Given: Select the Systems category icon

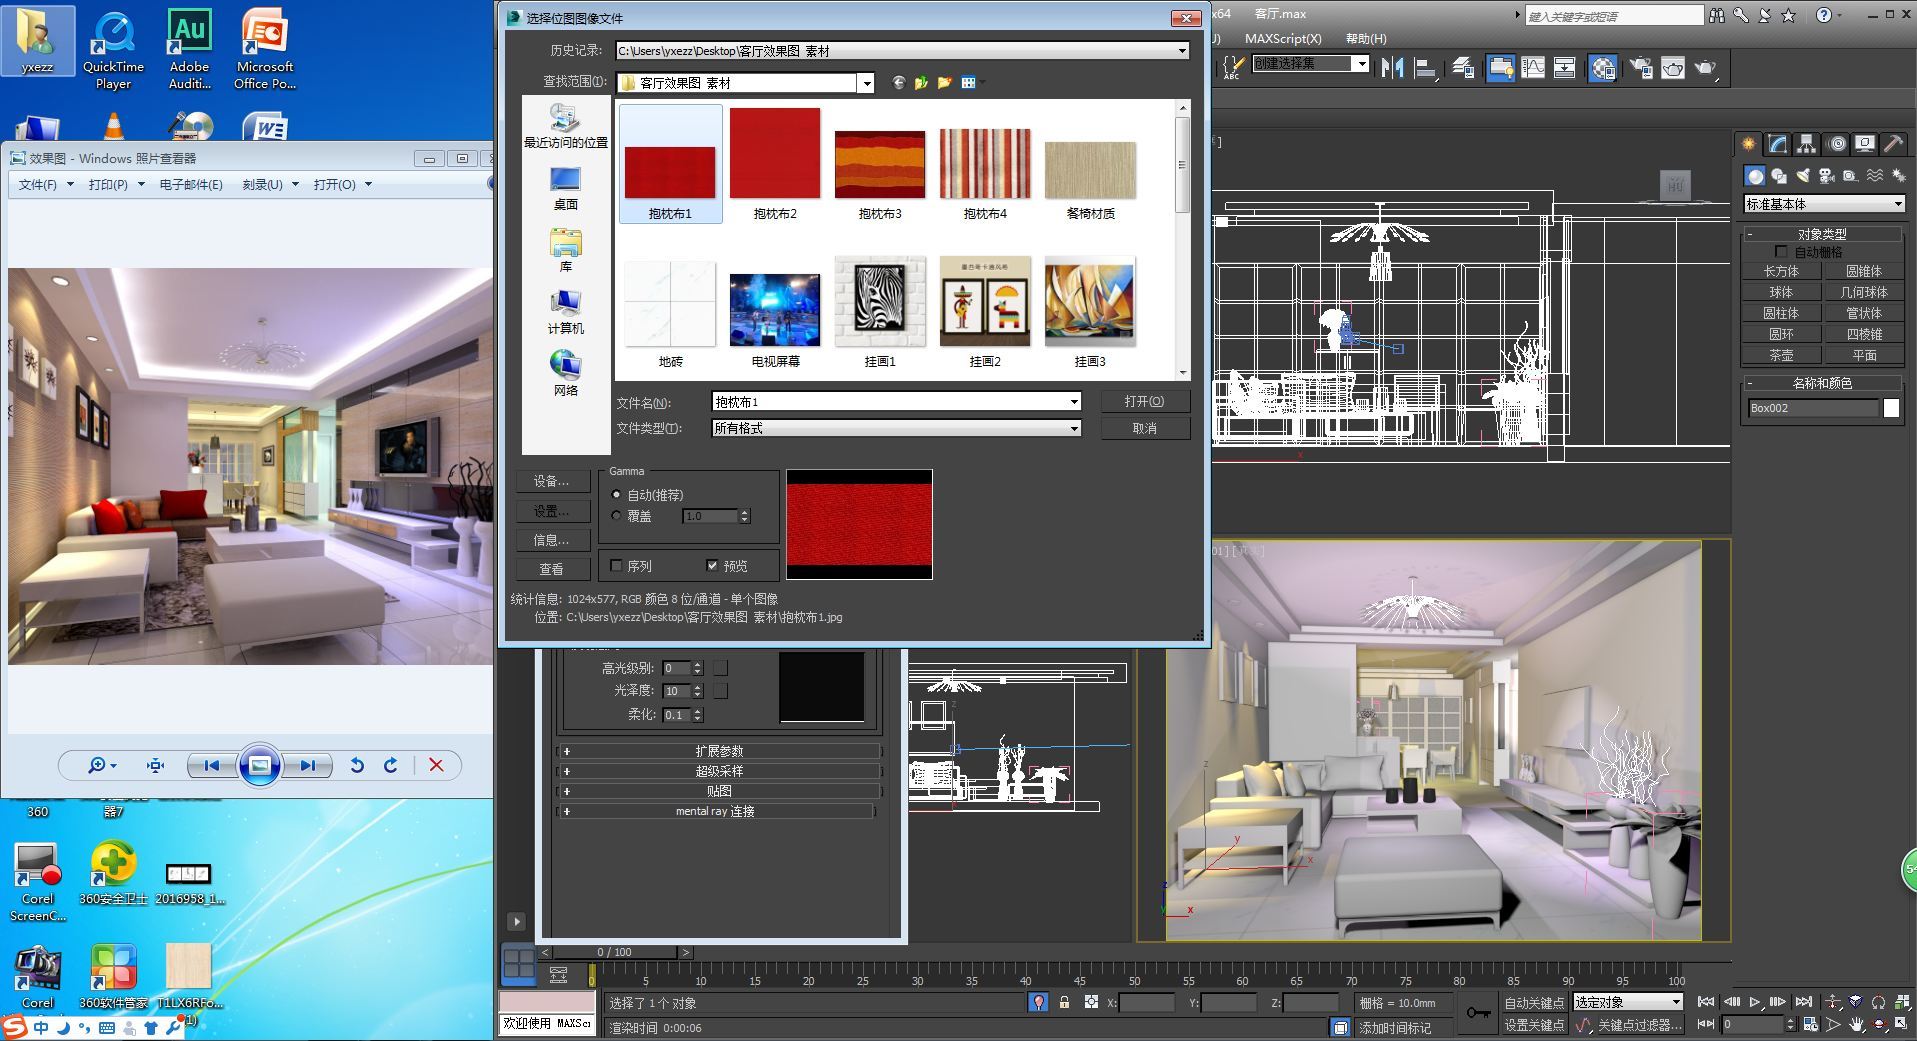Looking at the screenshot, I should tap(1899, 176).
